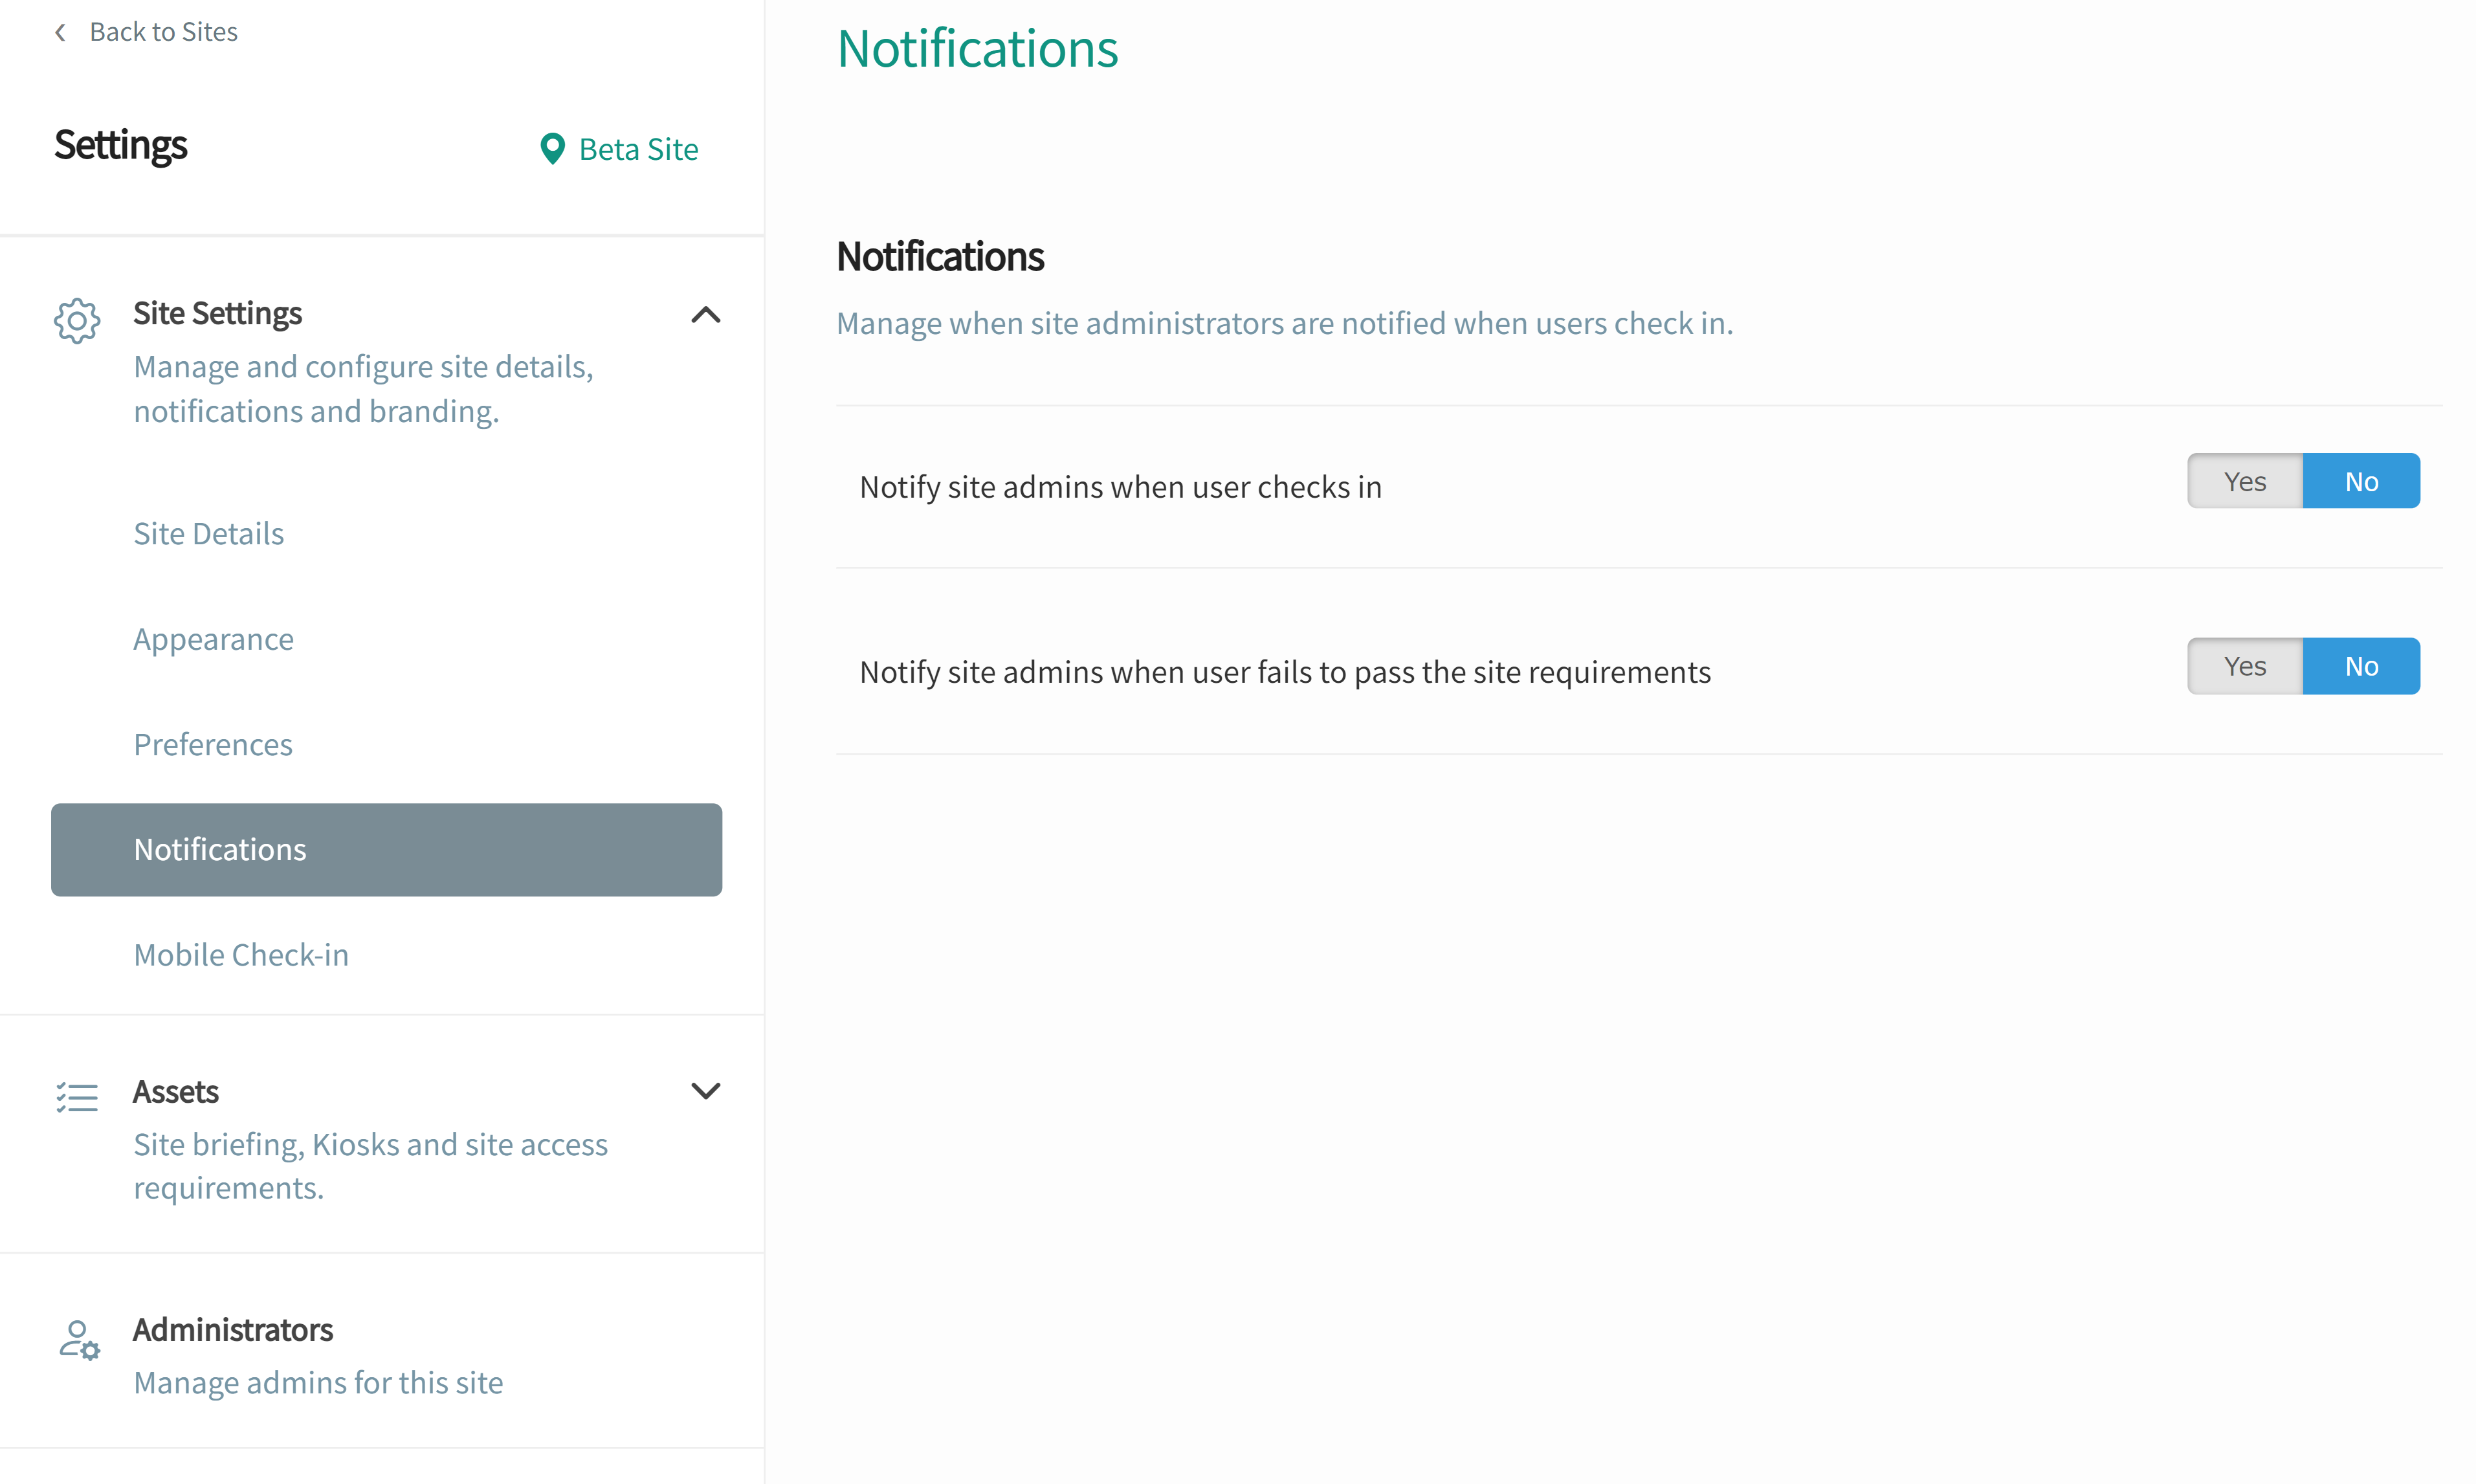Click the back arrow icon next to Back to Sites
Screen dimensions: 2476x1484
click(61, 32)
